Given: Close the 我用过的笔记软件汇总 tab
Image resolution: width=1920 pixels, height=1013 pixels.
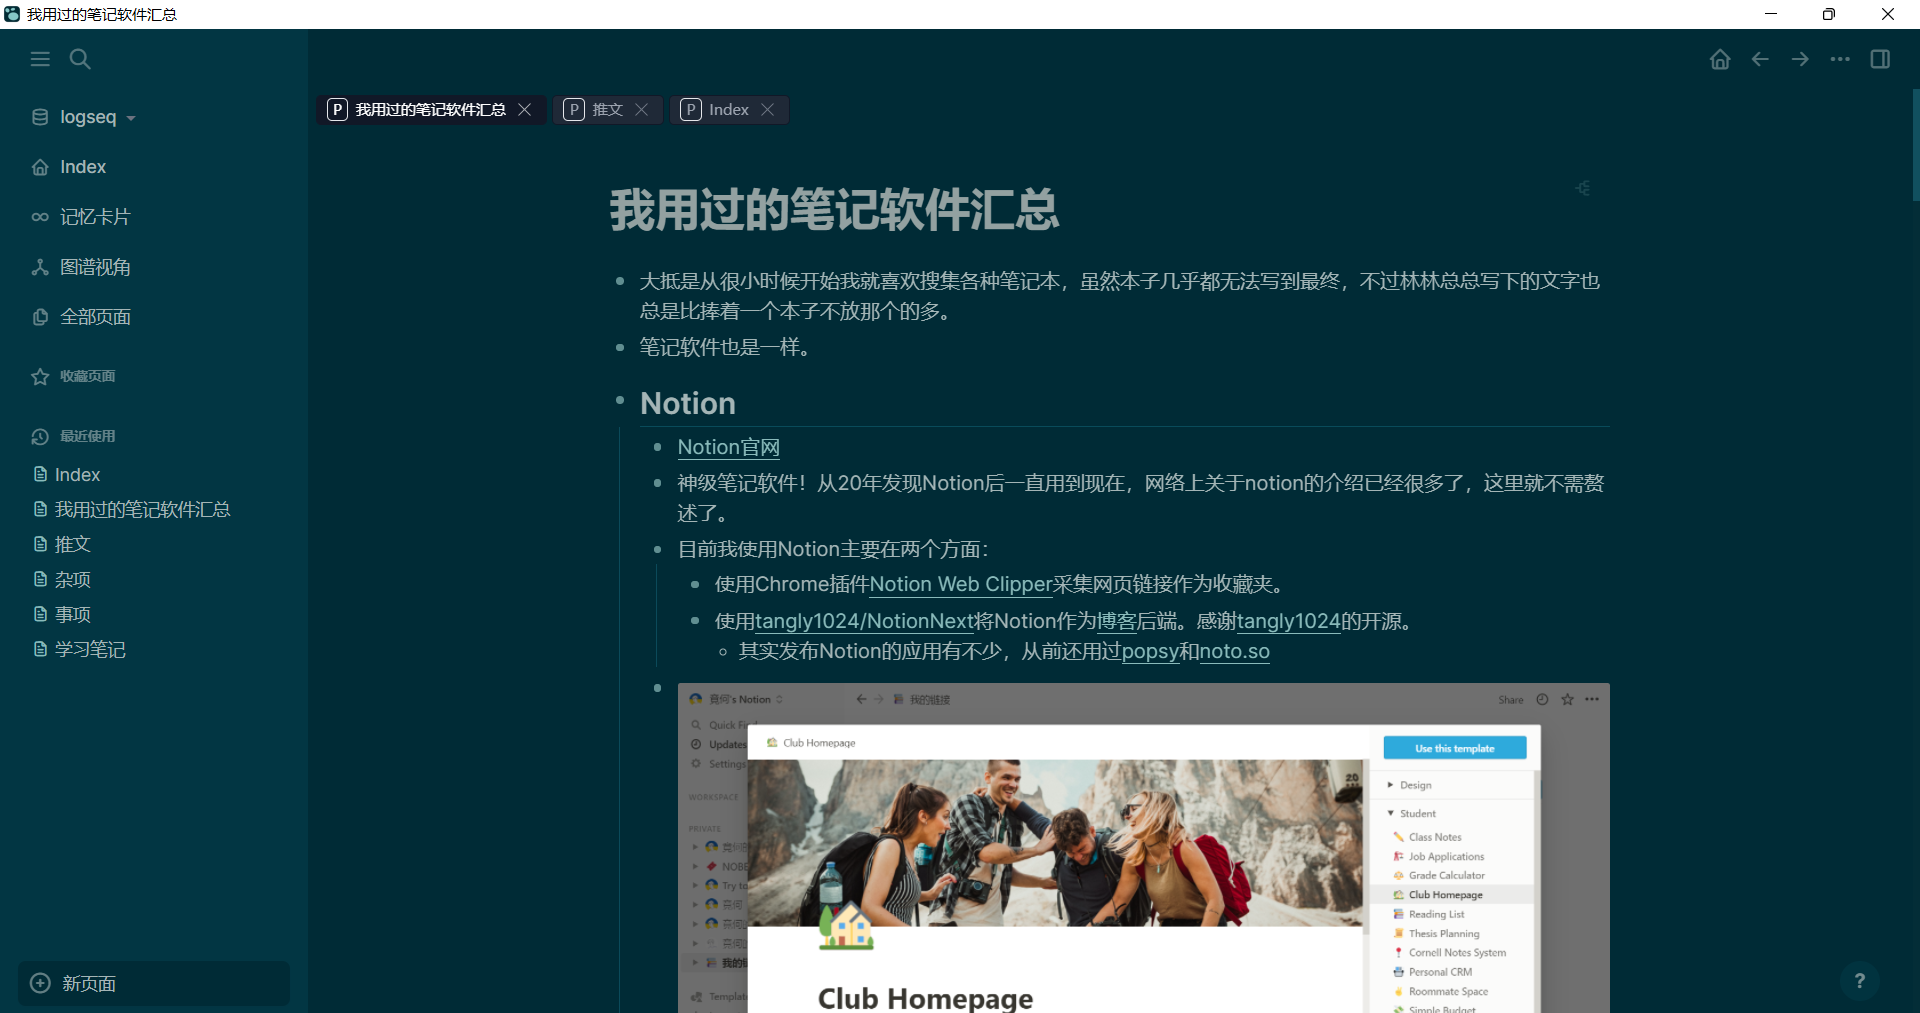Looking at the screenshot, I should pyautogui.click(x=524, y=110).
